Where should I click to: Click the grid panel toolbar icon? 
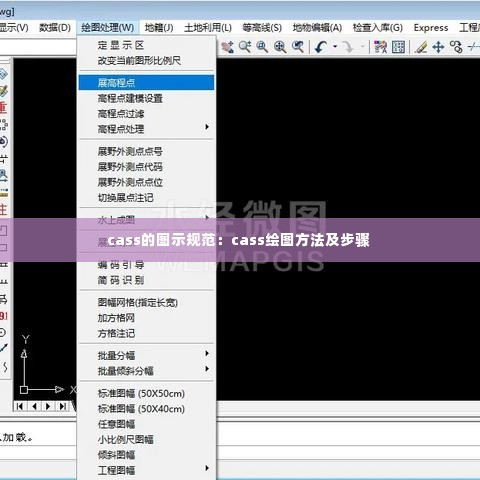398,47
